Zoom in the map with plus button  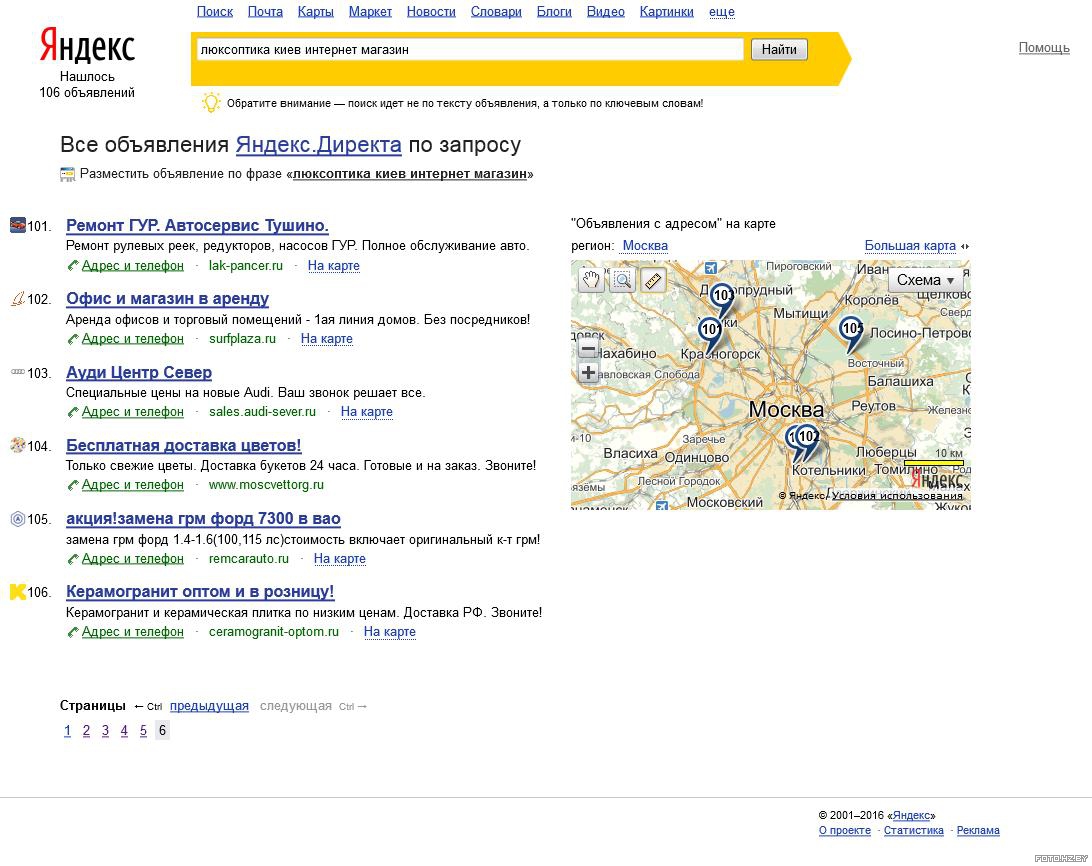(x=588, y=373)
